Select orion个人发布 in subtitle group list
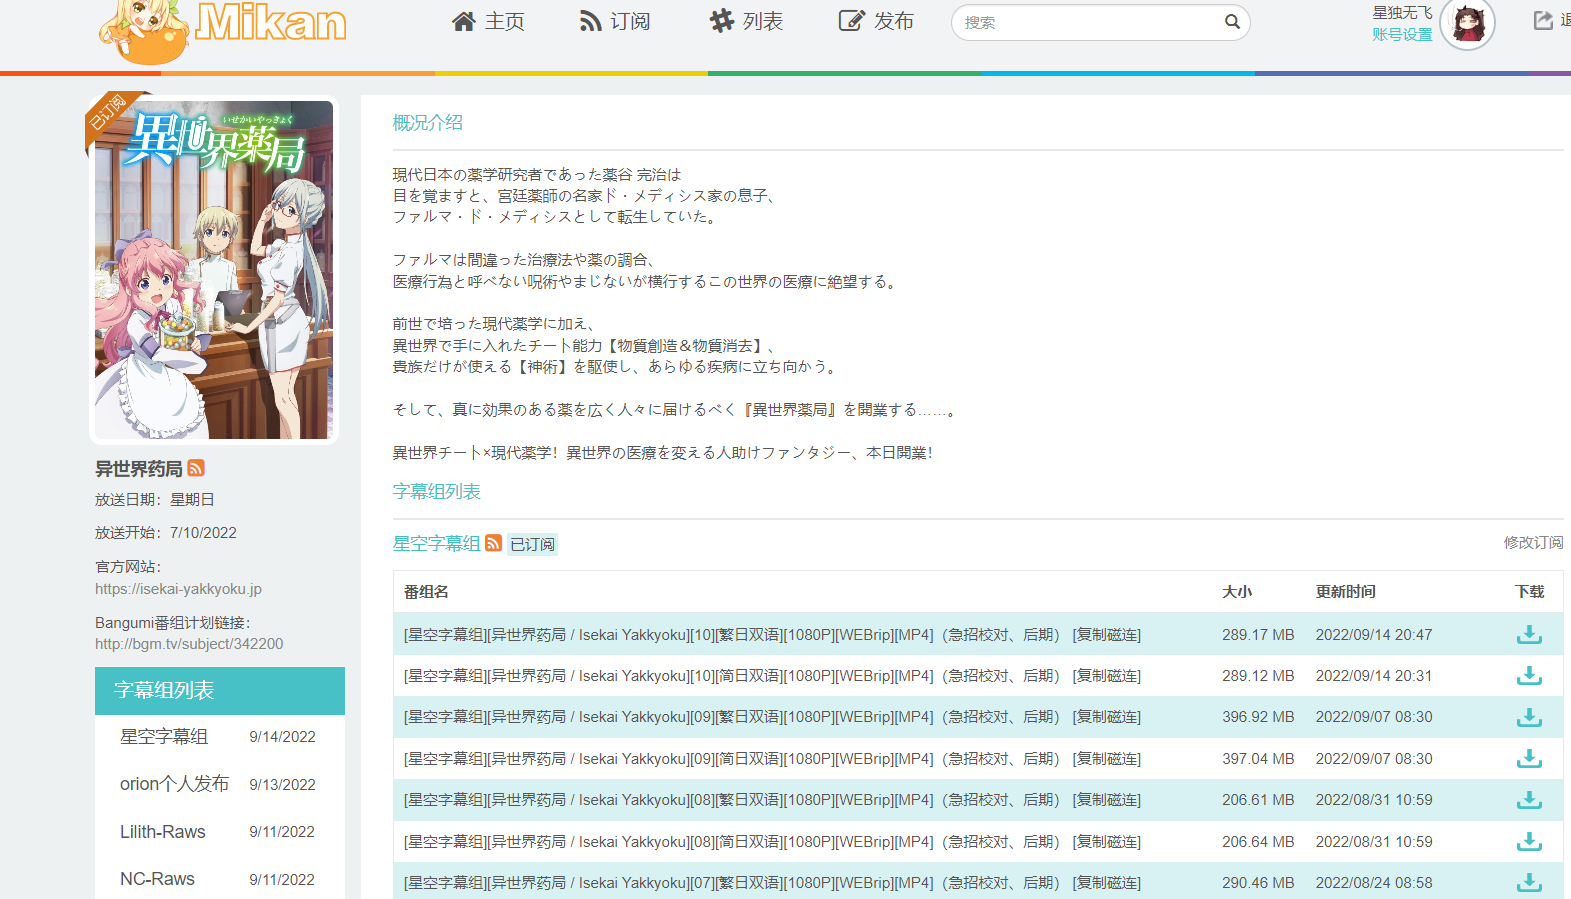Screen dimensions: 1571x899 pos(175,784)
